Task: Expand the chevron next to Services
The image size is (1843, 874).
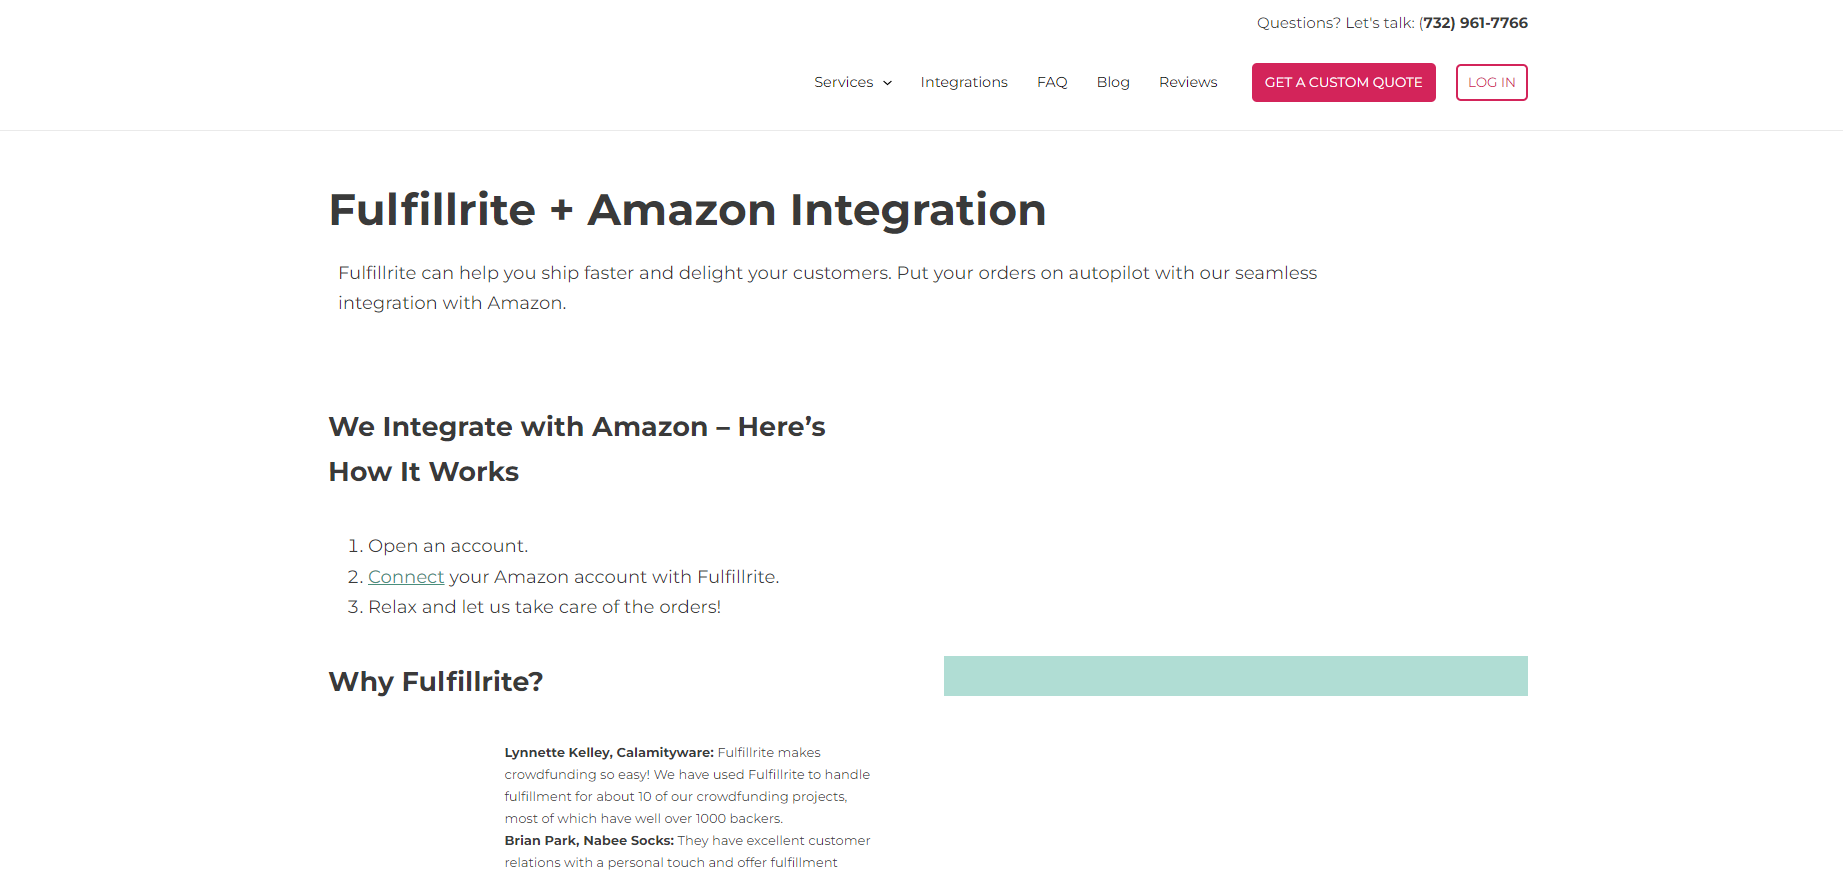Action: click(x=887, y=83)
